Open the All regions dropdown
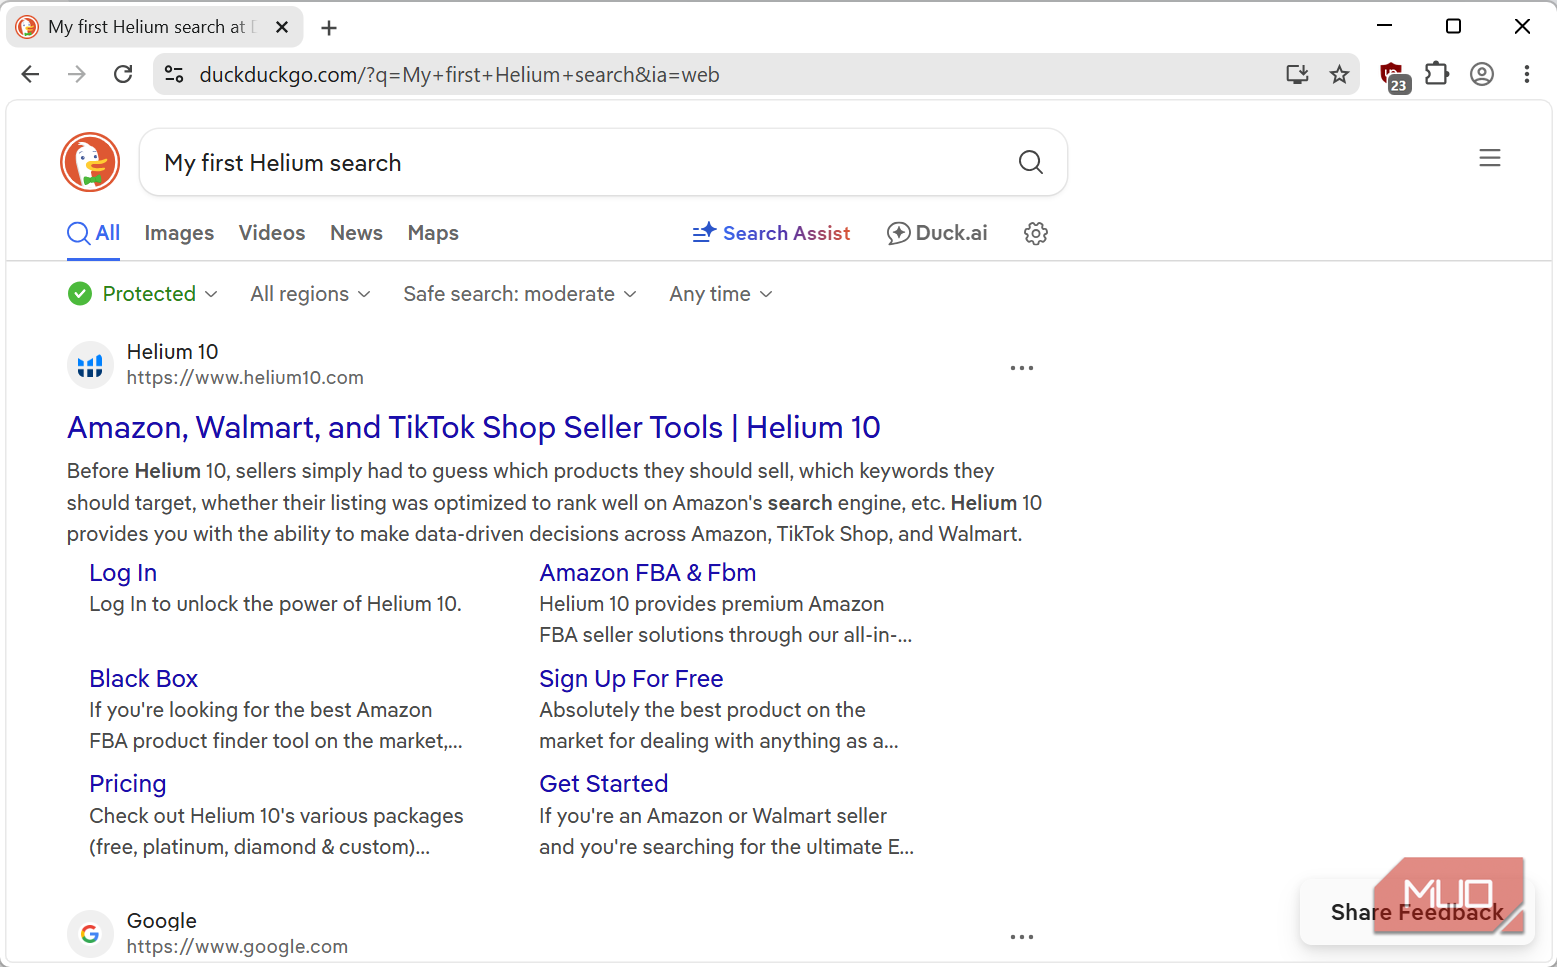Viewport: 1557px width, 967px height. click(x=310, y=294)
